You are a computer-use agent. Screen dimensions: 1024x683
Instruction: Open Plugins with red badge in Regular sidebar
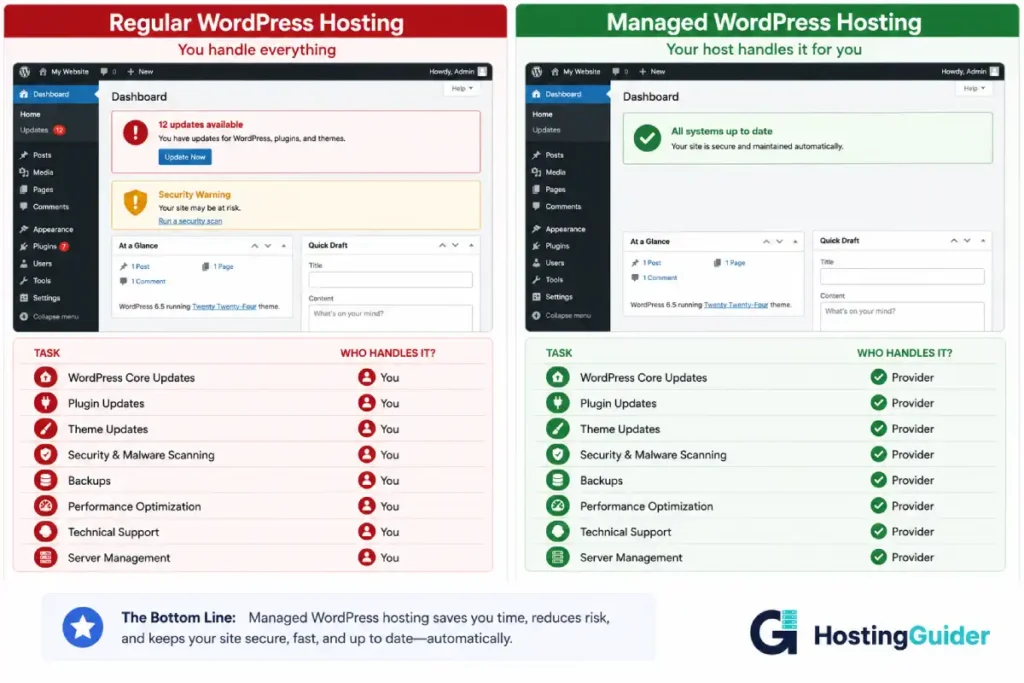44,246
